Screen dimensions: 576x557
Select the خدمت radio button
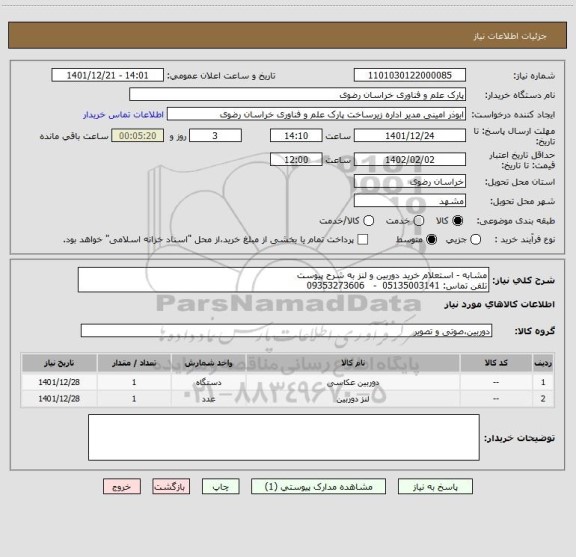coord(419,221)
